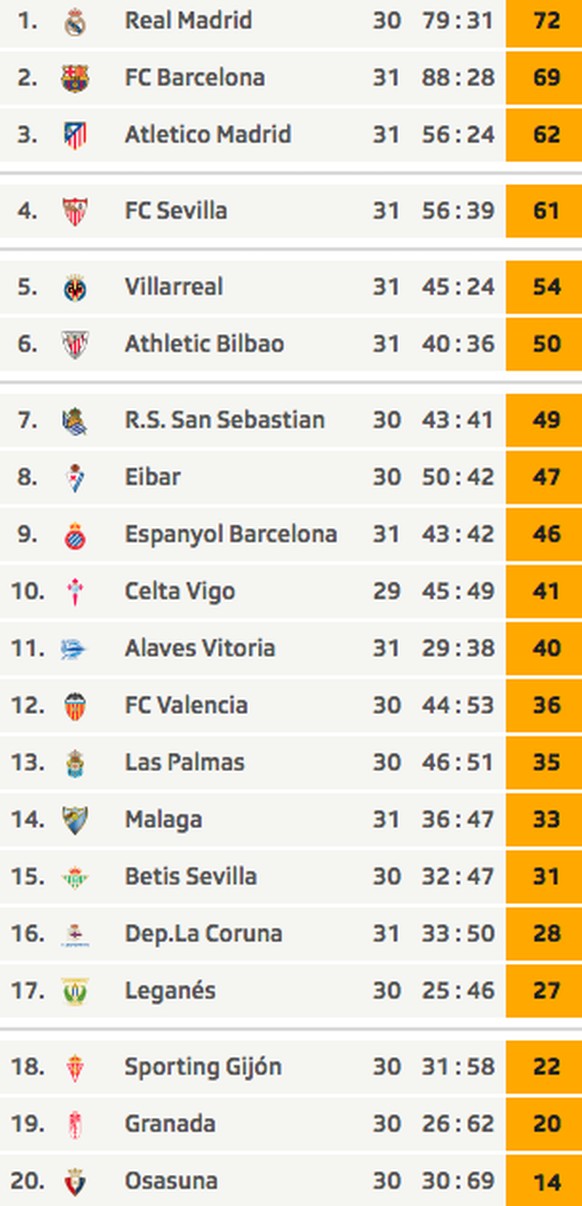Open the FC Sevilla team link
582x1206 pixels.
(176, 211)
